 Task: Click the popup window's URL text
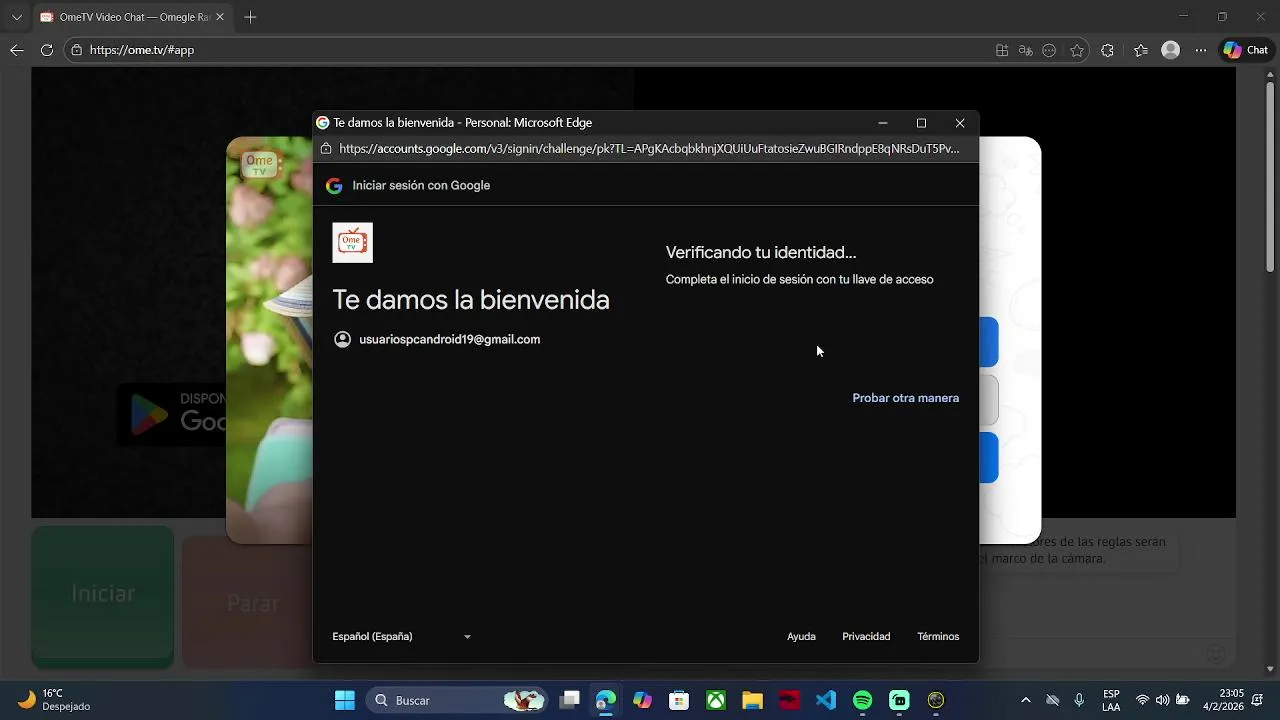pyautogui.click(x=649, y=149)
